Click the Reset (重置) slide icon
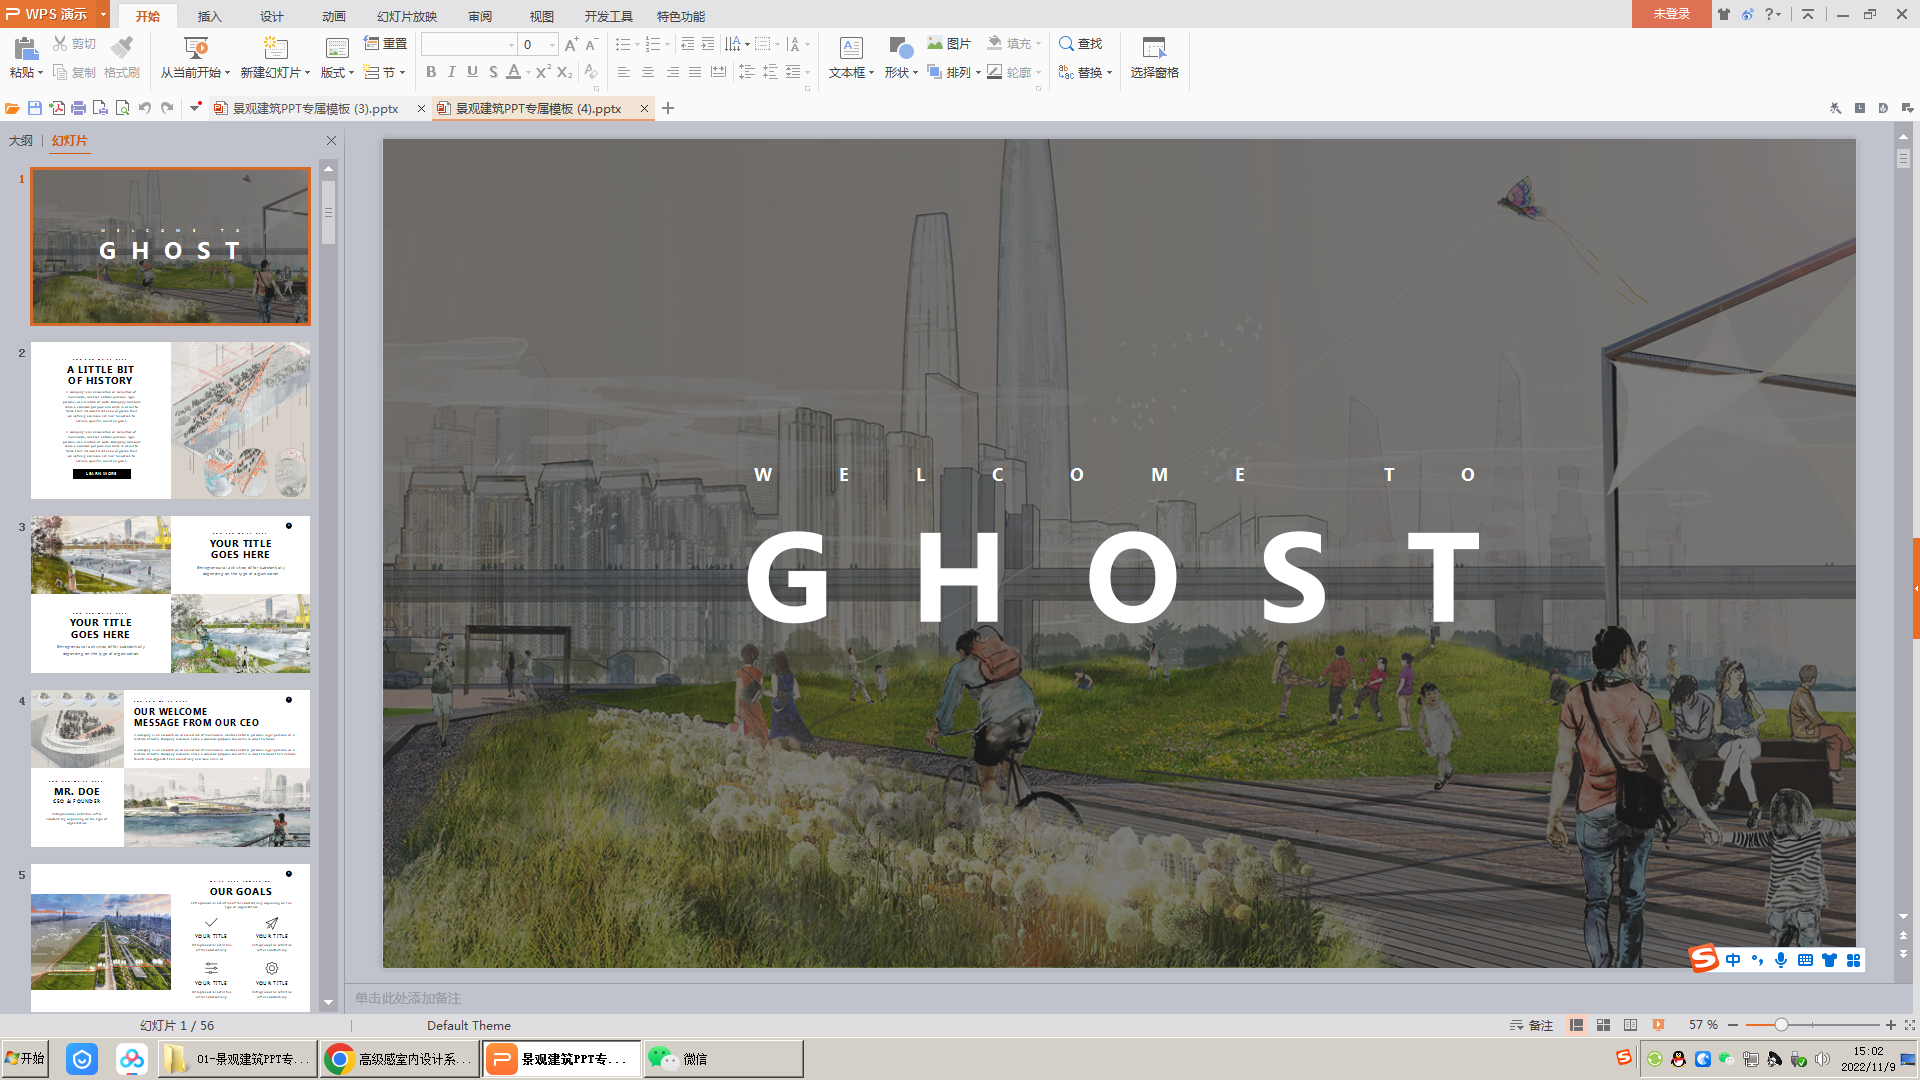This screenshot has width=1920, height=1080. [385, 43]
